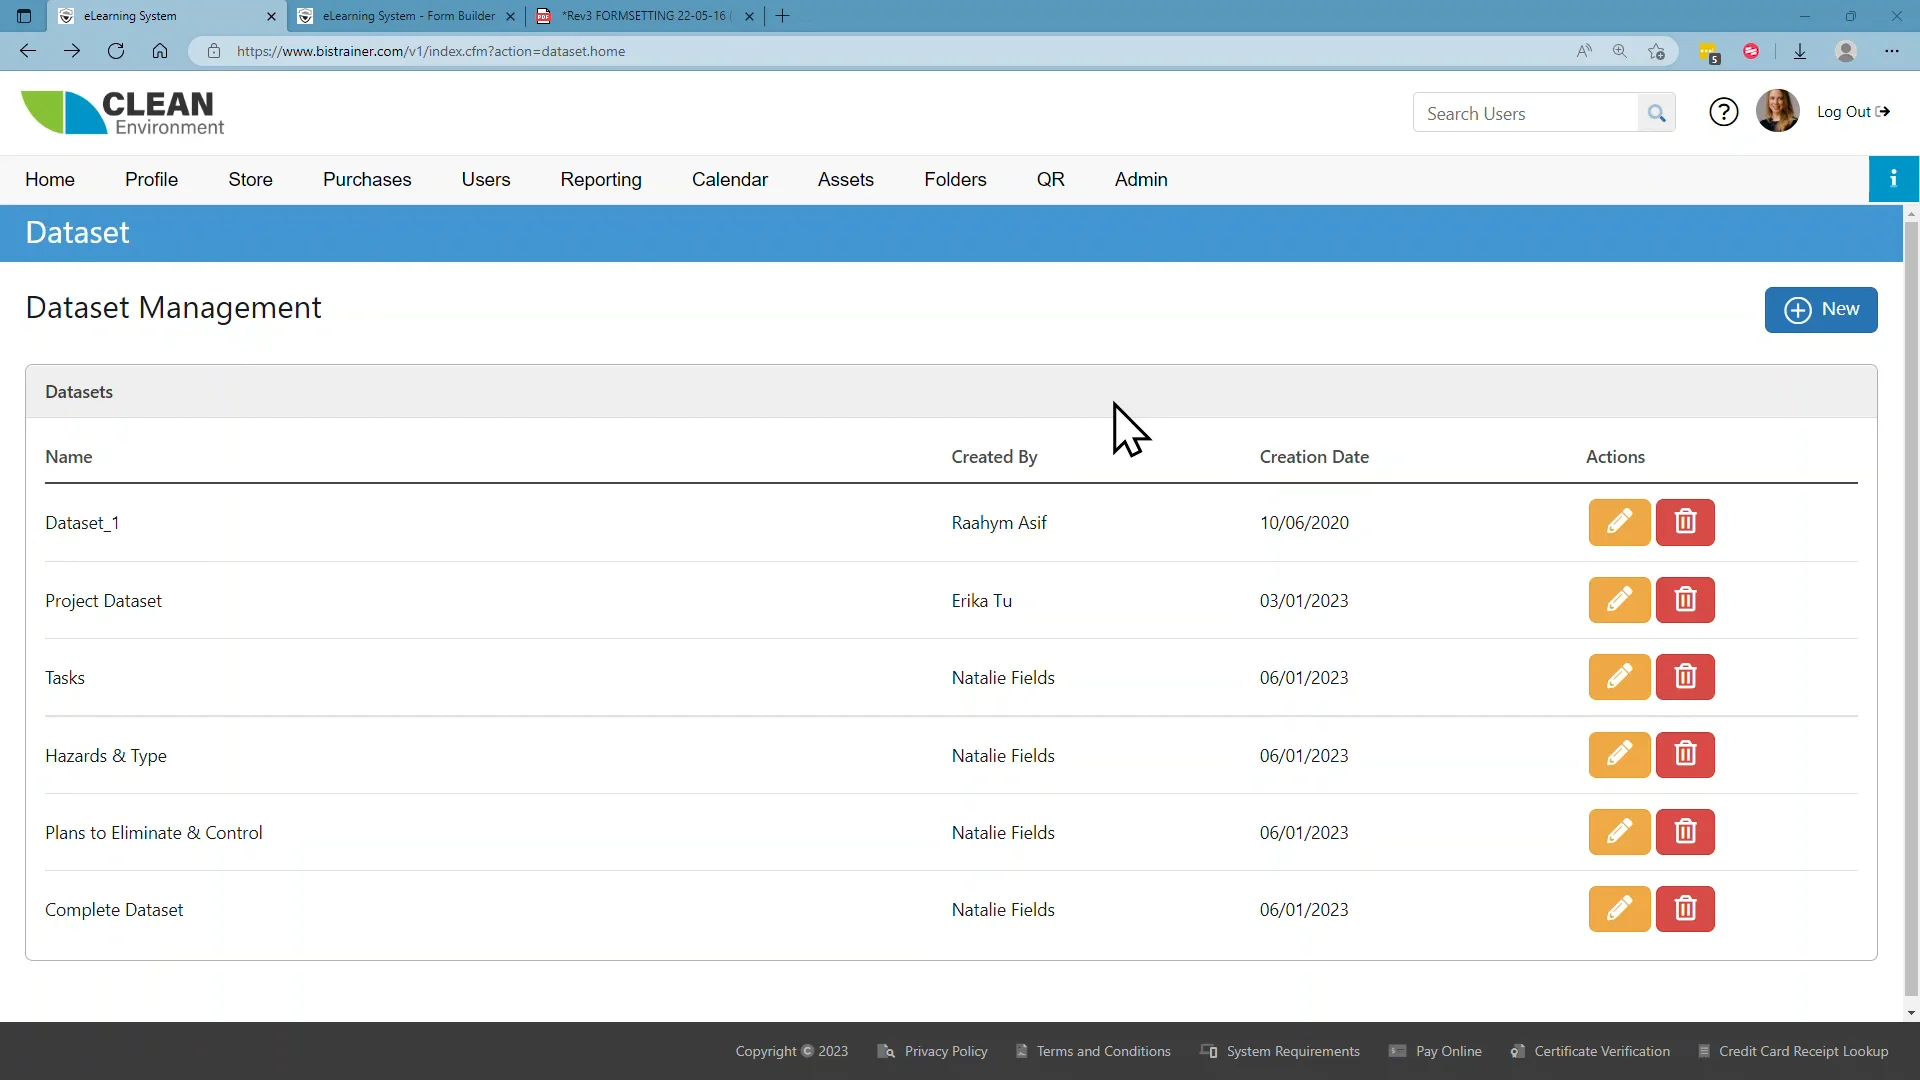This screenshot has height=1080, width=1920.
Task: Refresh the page with reload icon
Action: [116, 51]
